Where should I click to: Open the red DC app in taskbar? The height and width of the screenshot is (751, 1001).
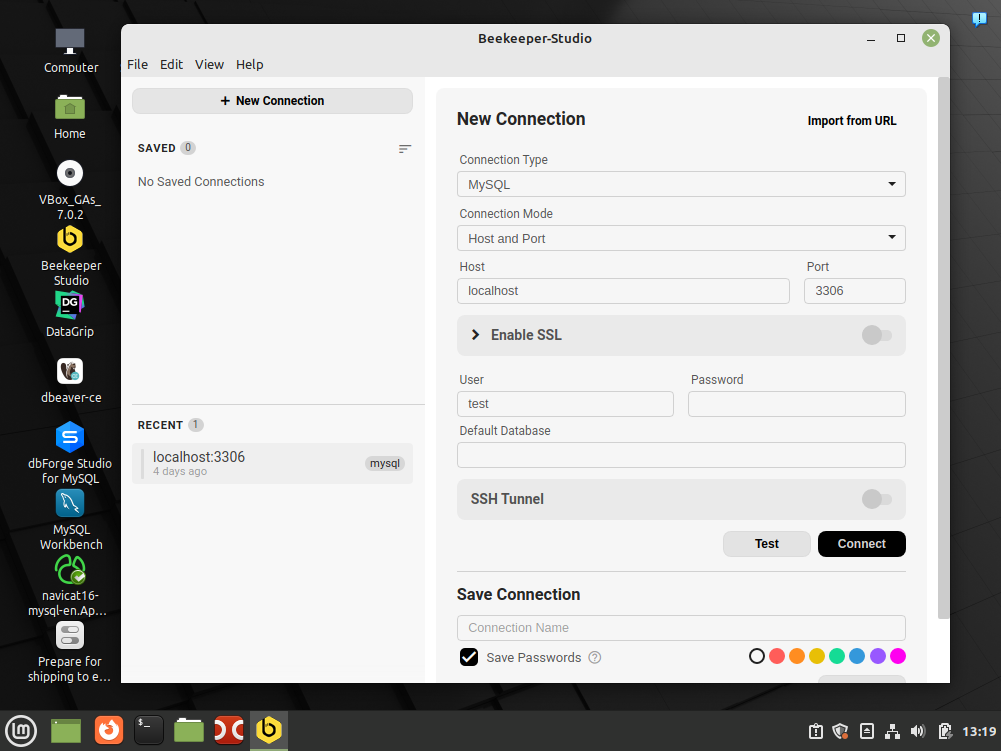pyautogui.click(x=229, y=730)
